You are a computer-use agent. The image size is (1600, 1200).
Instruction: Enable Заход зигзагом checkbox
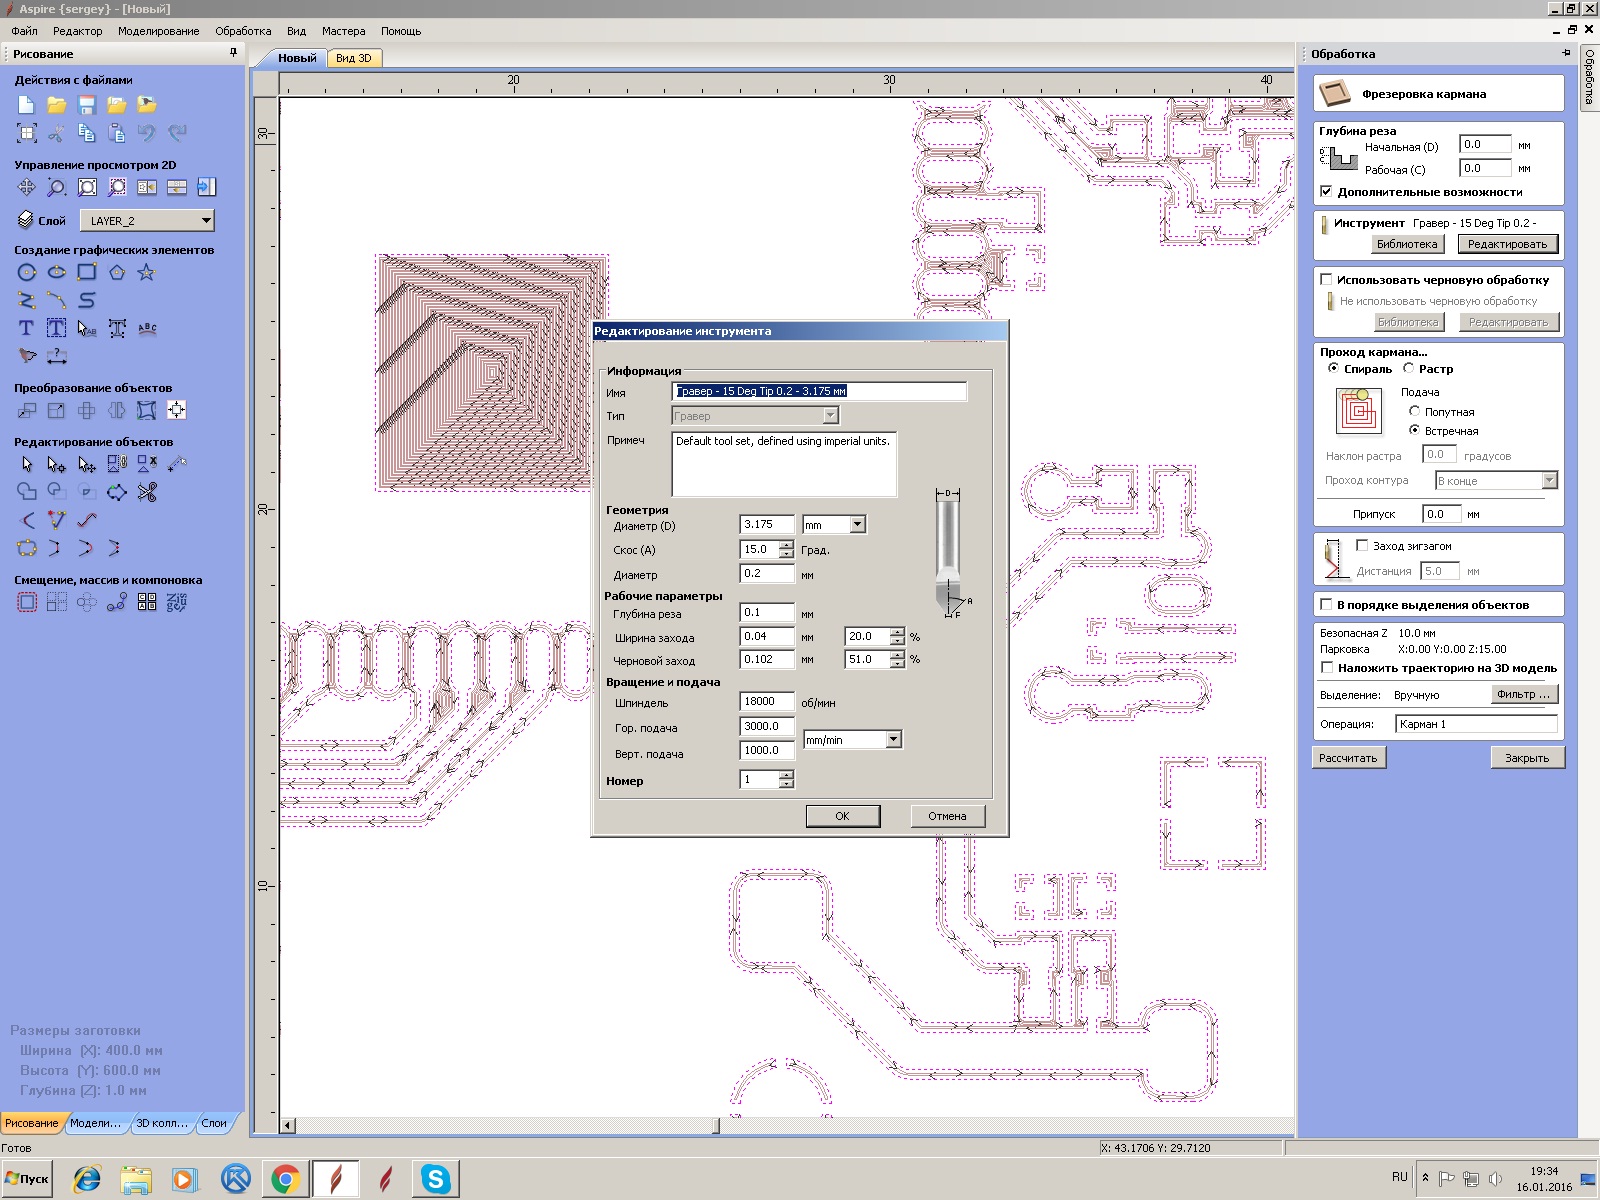coord(1362,546)
